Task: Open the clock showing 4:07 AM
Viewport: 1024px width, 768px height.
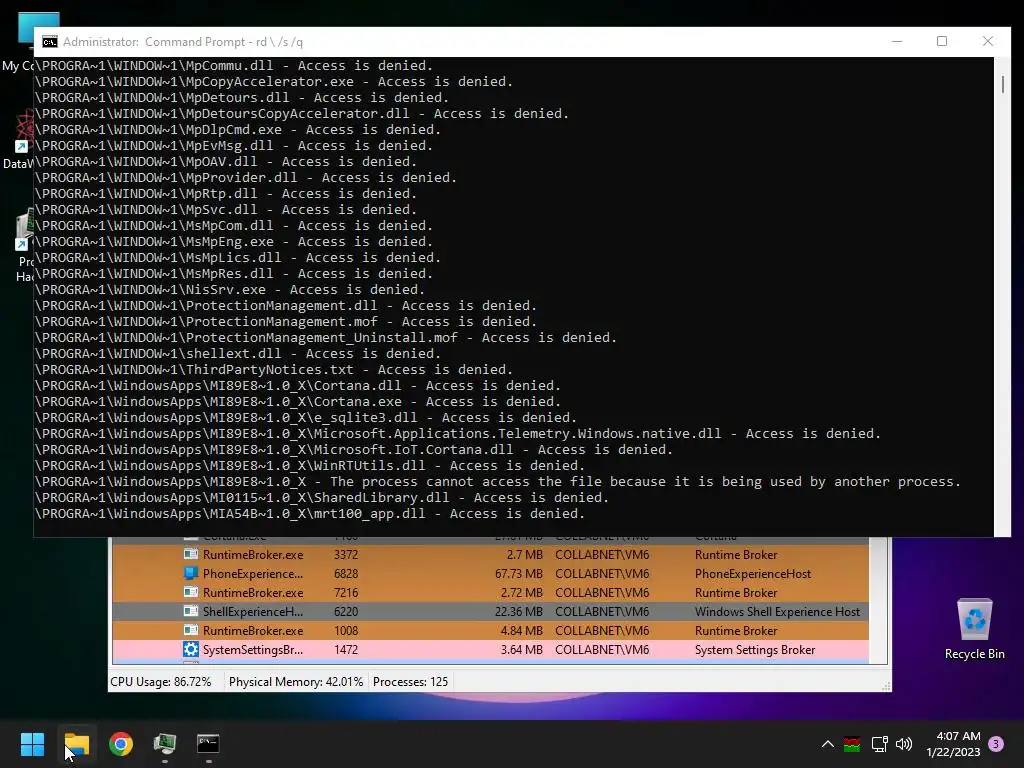Action: pyautogui.click(x=953, y=744)
